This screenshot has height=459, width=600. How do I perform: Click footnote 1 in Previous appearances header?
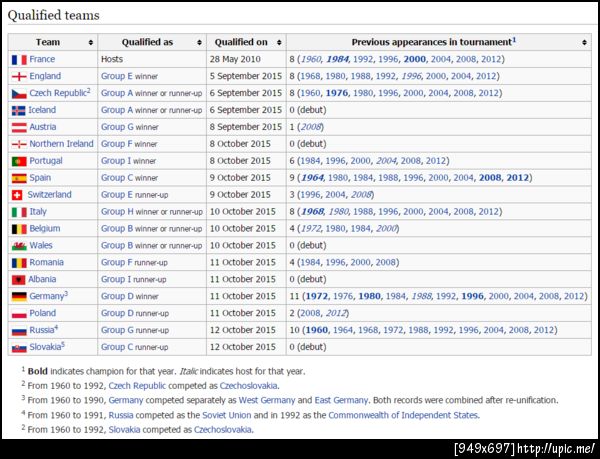click(514, 39)
